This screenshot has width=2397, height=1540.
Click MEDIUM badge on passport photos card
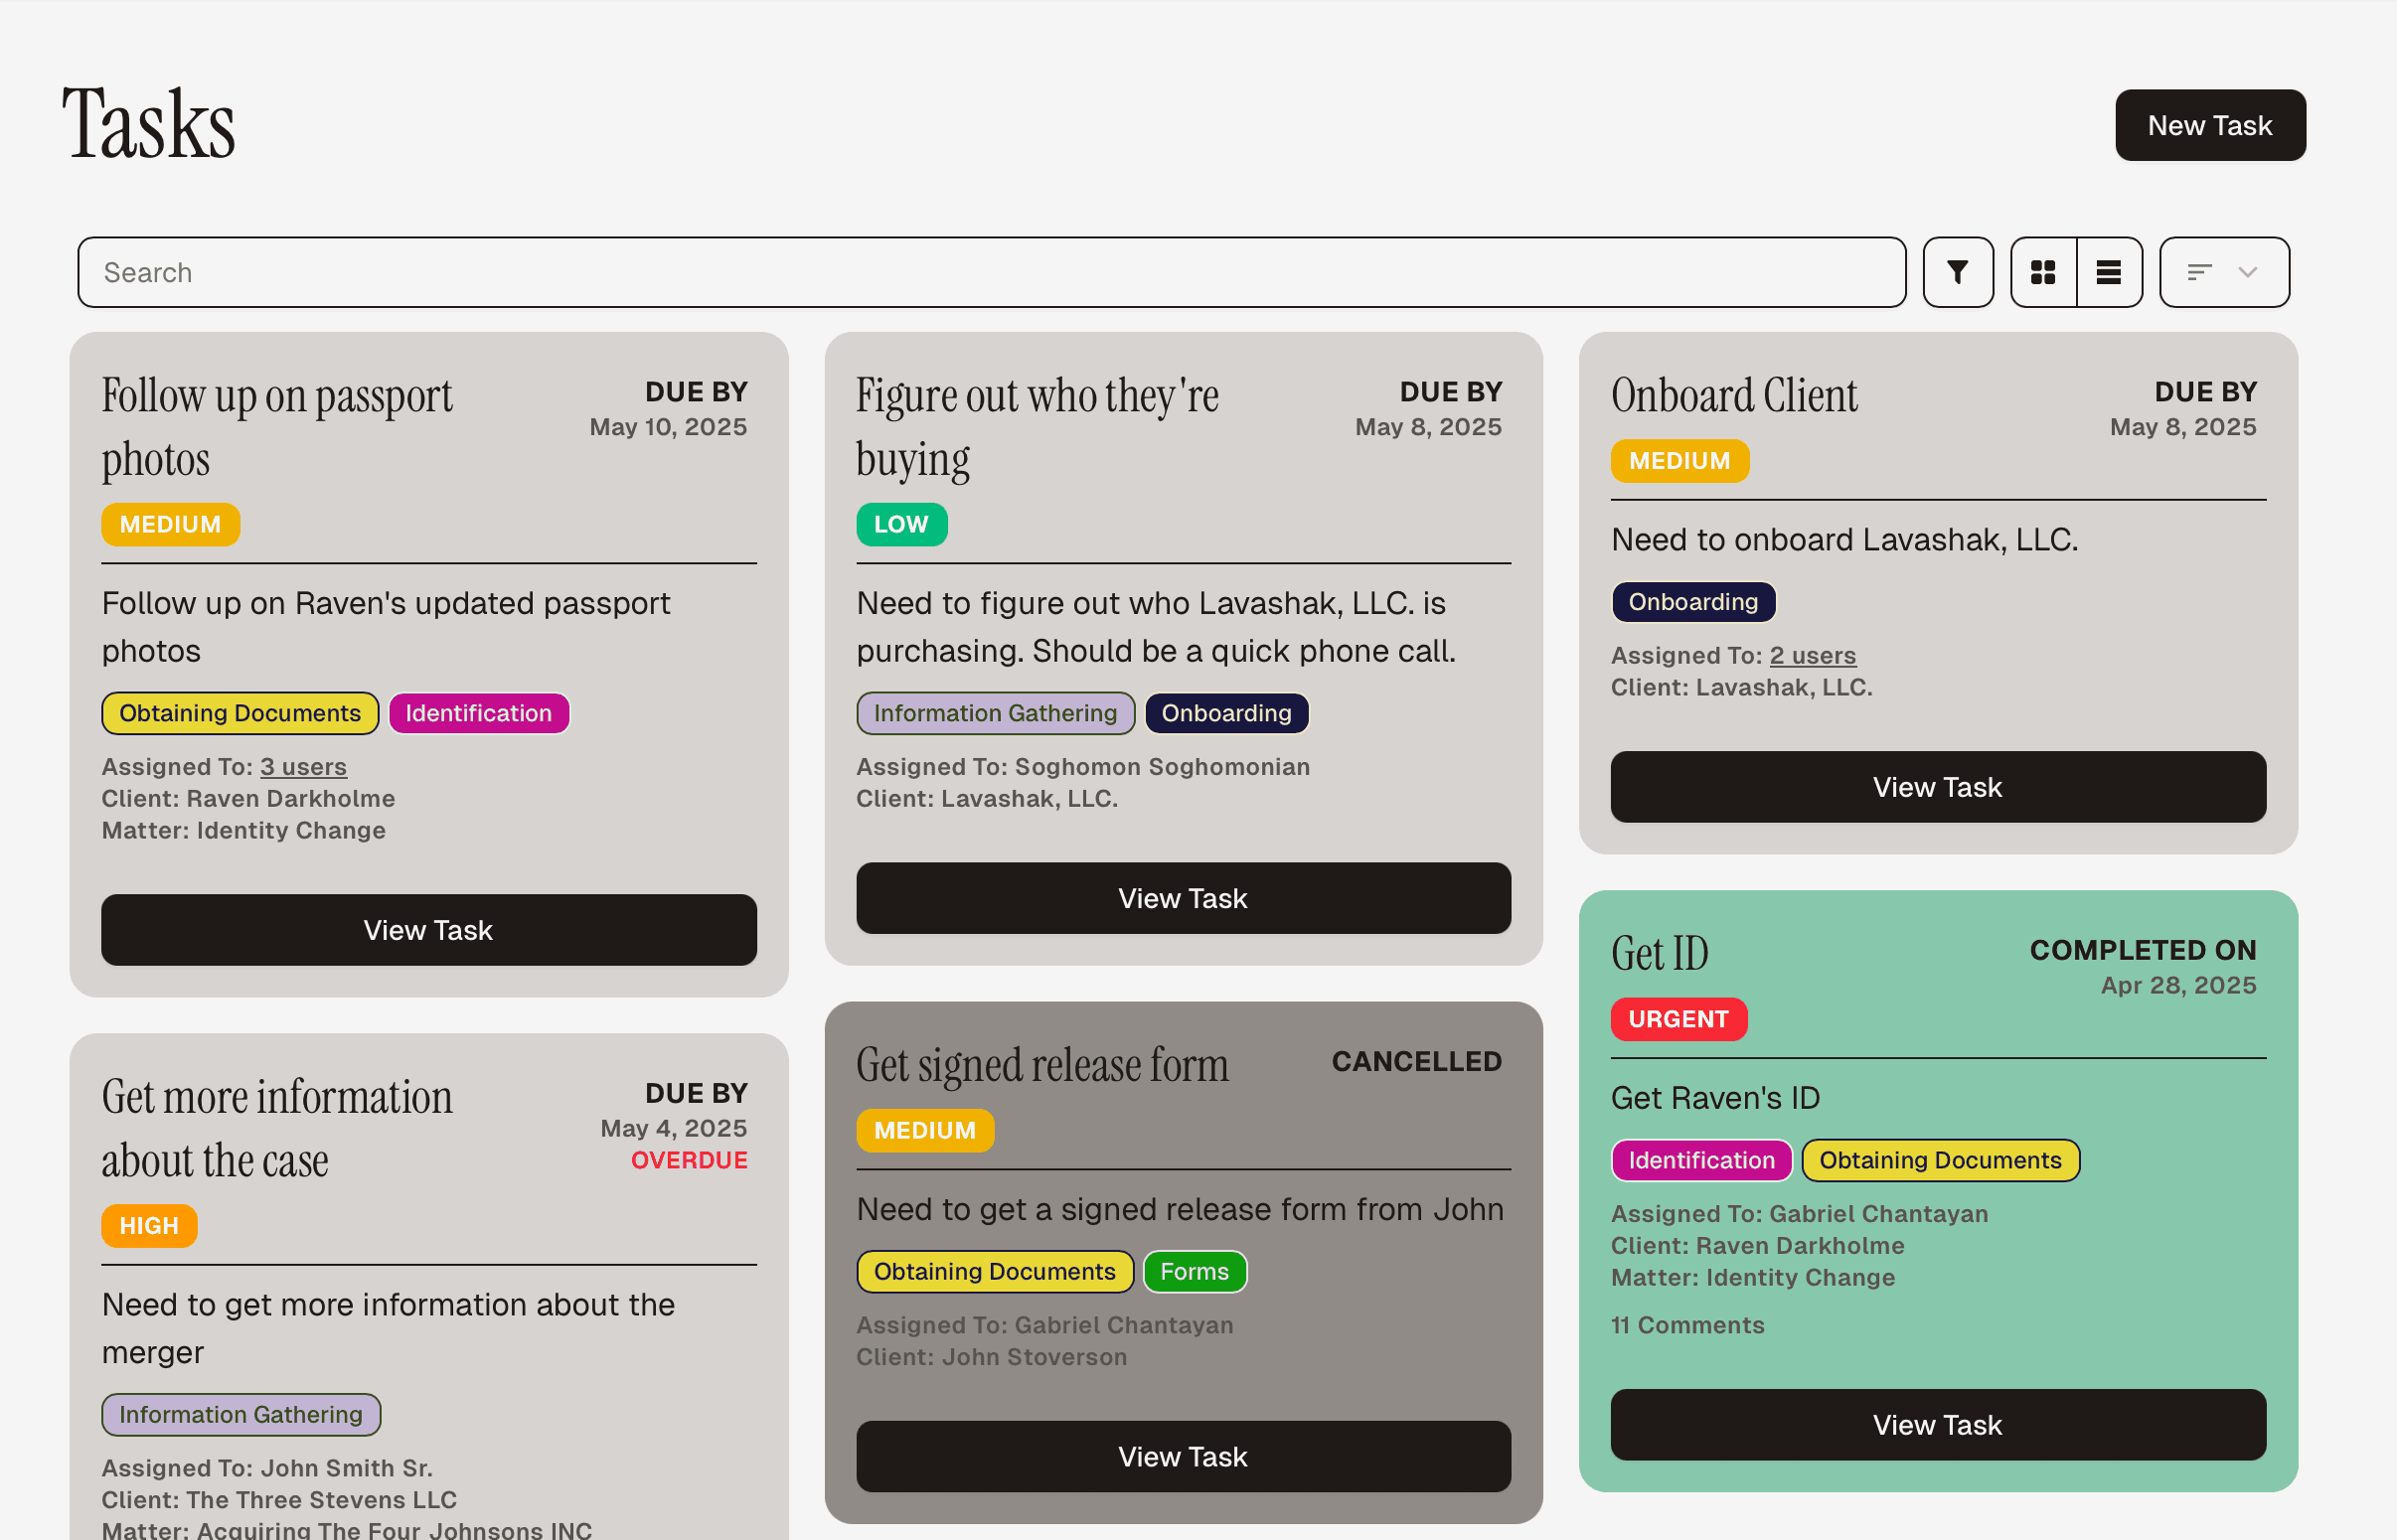[x=170, y=524]
